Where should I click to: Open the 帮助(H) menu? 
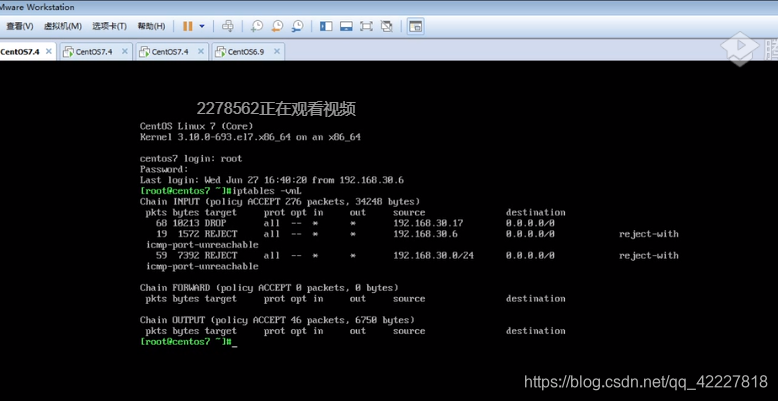point(151,26)
